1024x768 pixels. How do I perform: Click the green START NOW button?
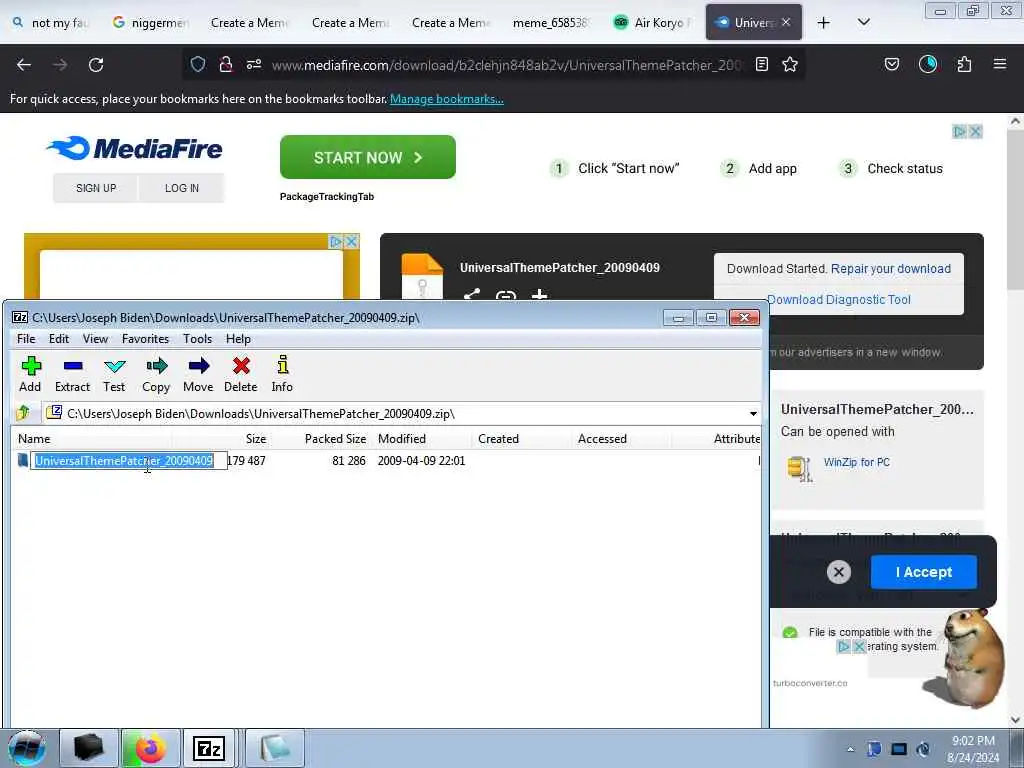368,157
